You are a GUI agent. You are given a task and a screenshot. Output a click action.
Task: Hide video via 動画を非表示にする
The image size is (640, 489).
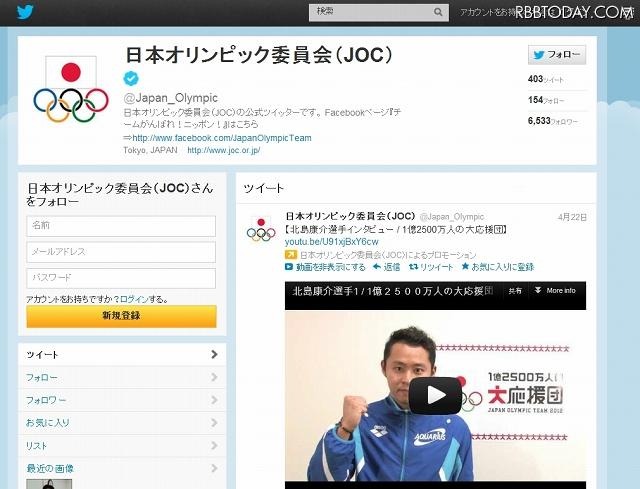(x=325, y=267)
